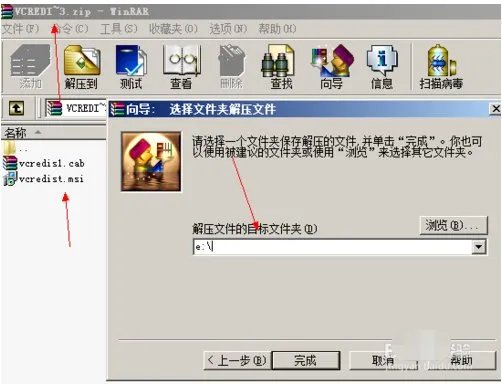Click the archive icon in address bar
The image size is (502, 384).
[54, 108]
